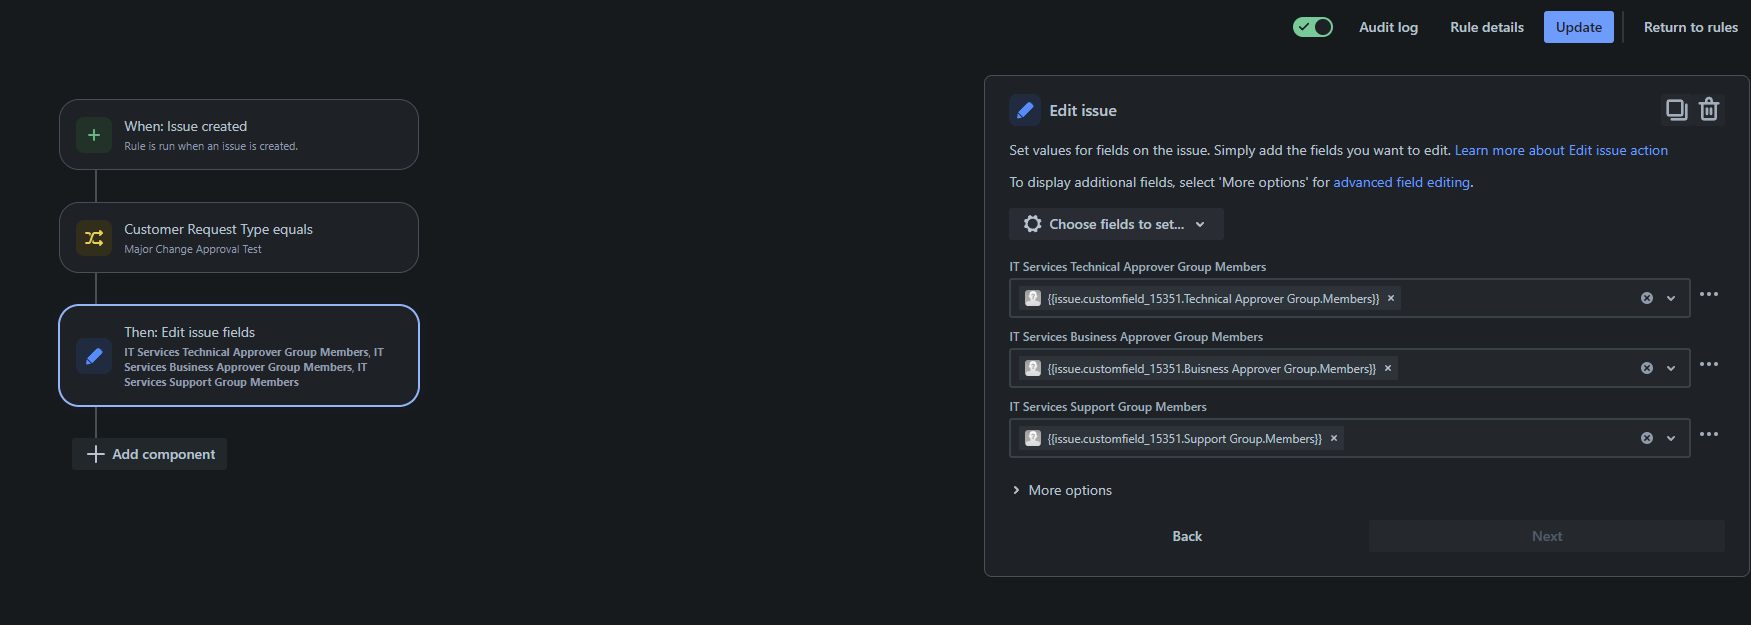Select the Customer Request Type equals condition
The height and width of the screenshot is (625, 1751).
click(239, 238)
